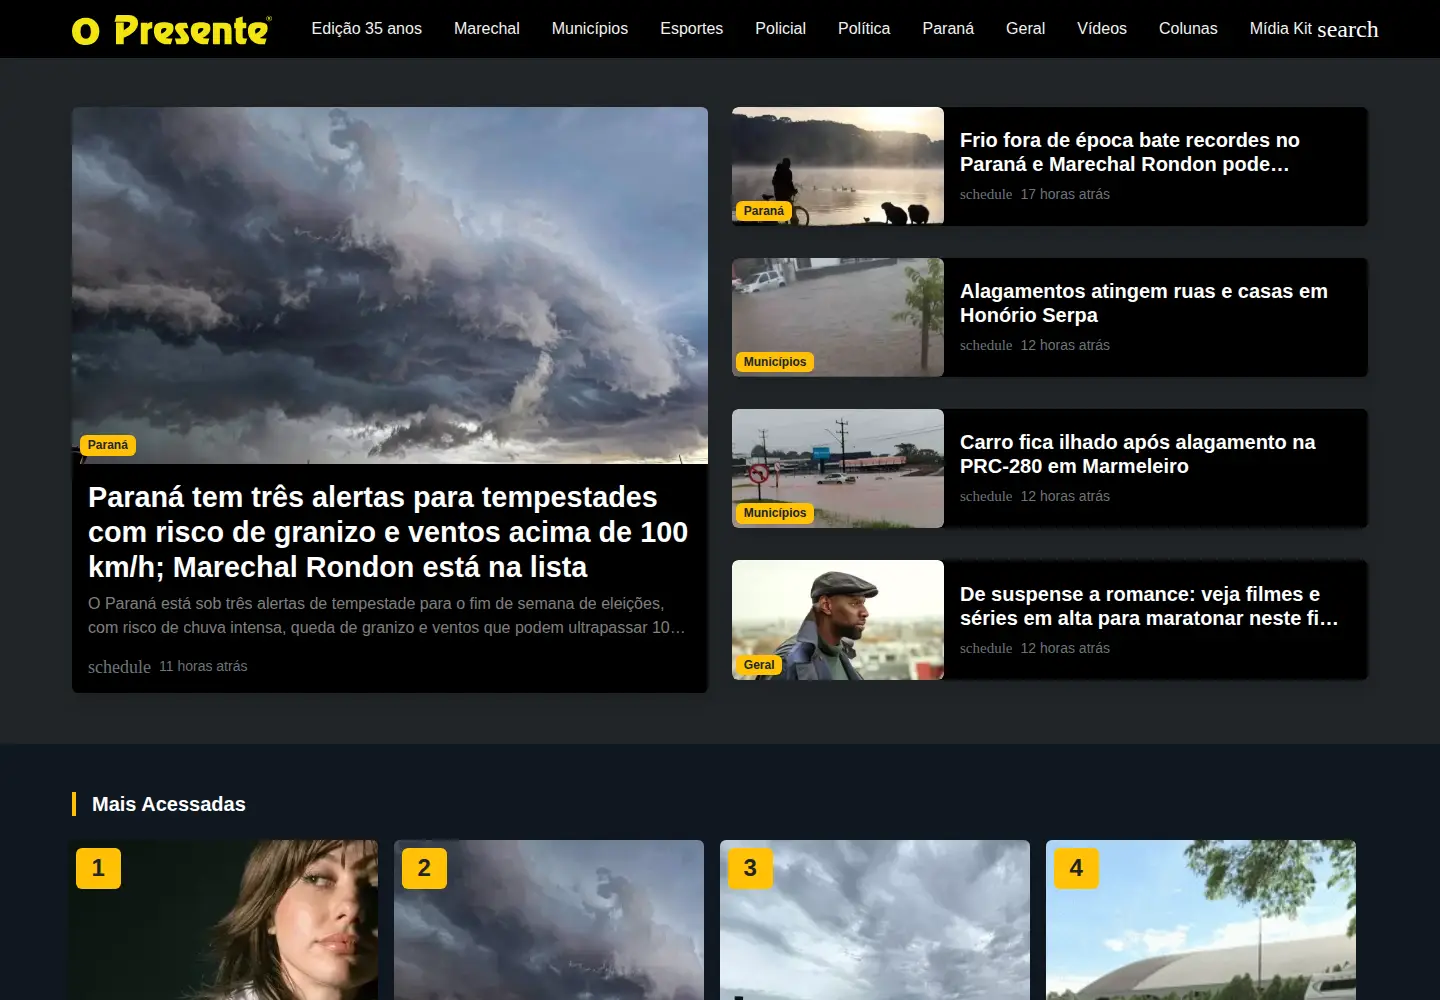Open the flooded street thumbnail for Honório Serpa
1440x1000 pixels.
[x=838, y=317]
